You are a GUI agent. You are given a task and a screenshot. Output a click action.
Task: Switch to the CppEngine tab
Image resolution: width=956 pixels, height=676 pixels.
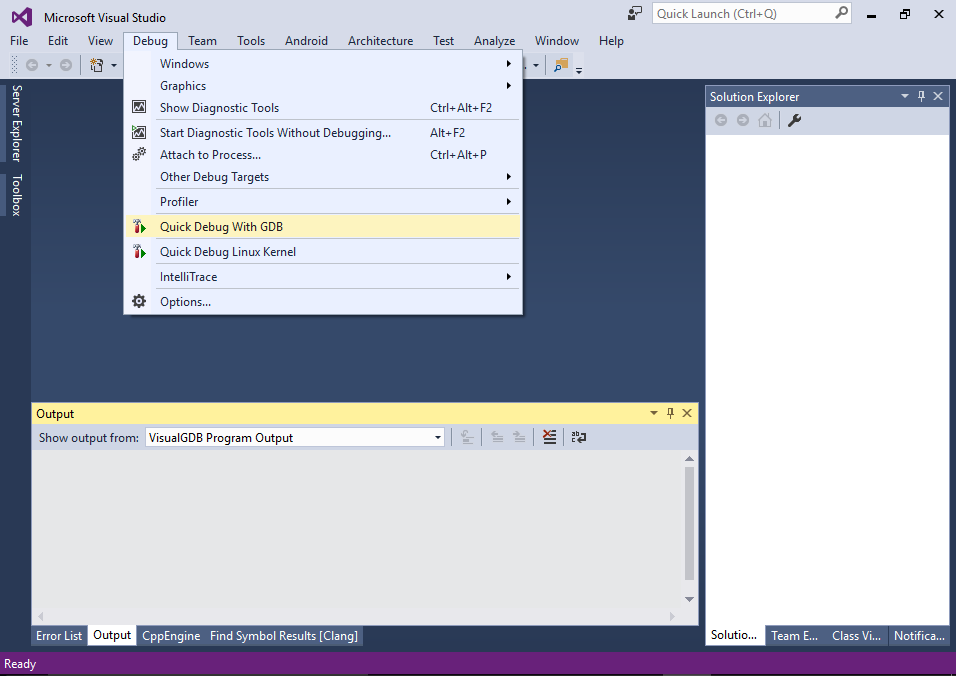(171, 635)
